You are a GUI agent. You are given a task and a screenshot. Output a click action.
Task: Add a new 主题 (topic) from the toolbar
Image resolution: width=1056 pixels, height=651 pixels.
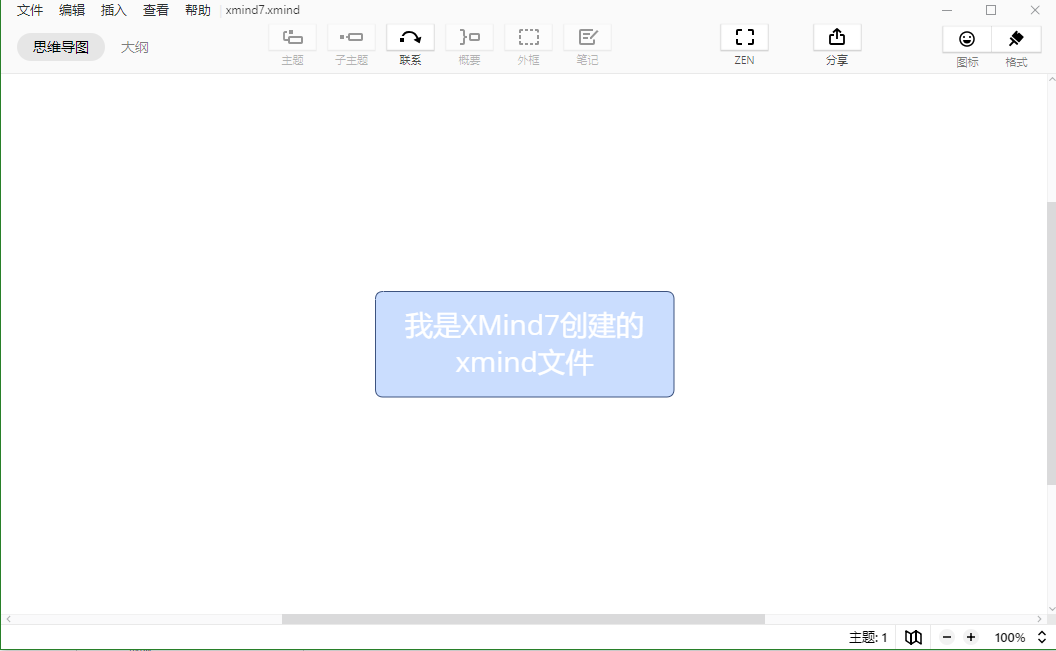[292, 44]
